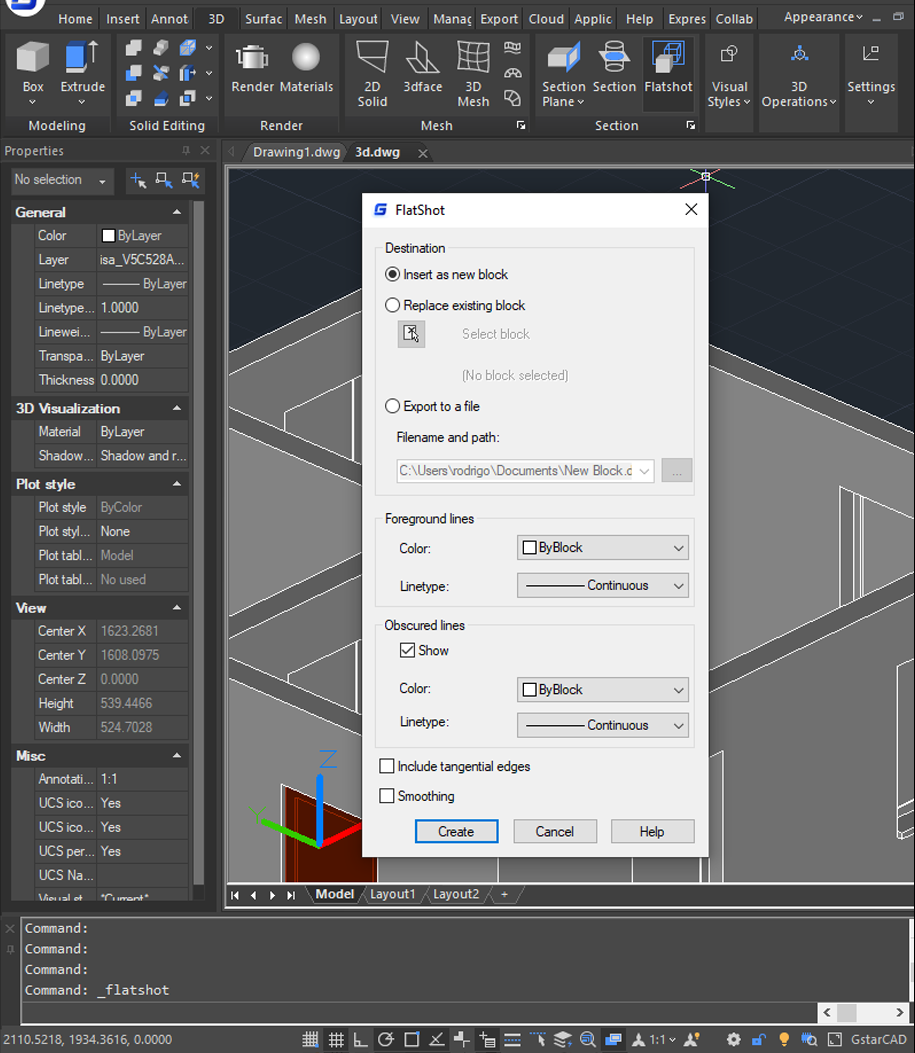Switch to the Drawing1.dwg tab
The image size is (915, 1053).
pos(296,152)
